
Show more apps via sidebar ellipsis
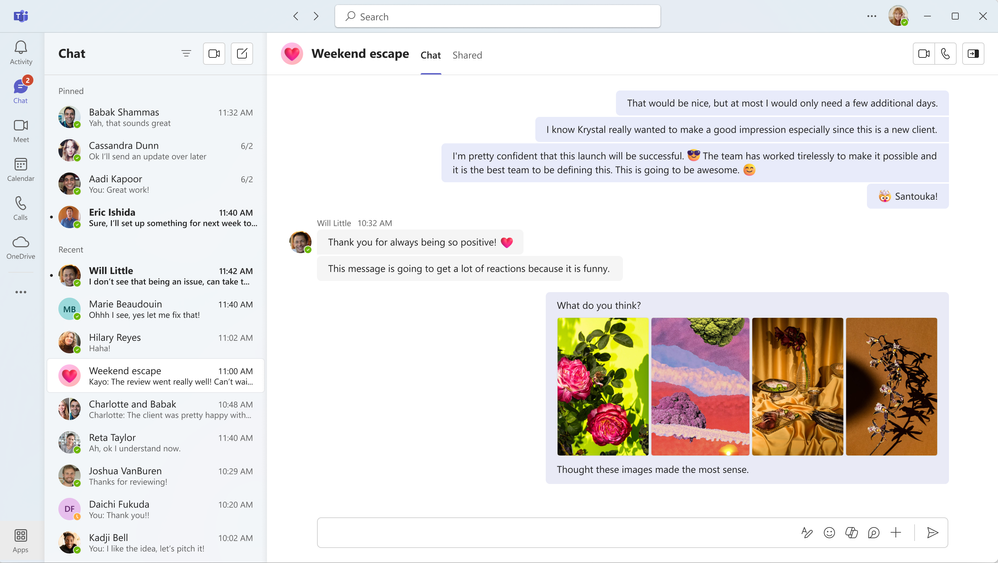pyautogui.click(x=20, y=292)
